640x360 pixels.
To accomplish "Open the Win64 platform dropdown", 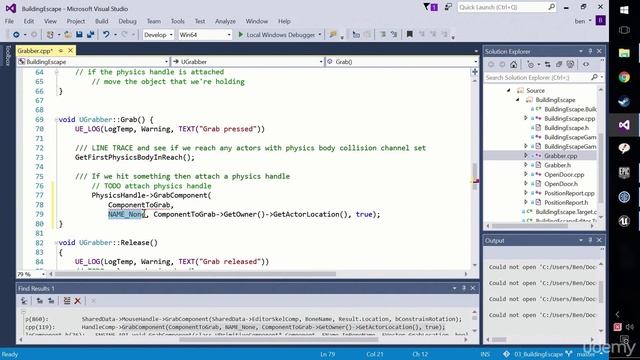I will 205,35.
